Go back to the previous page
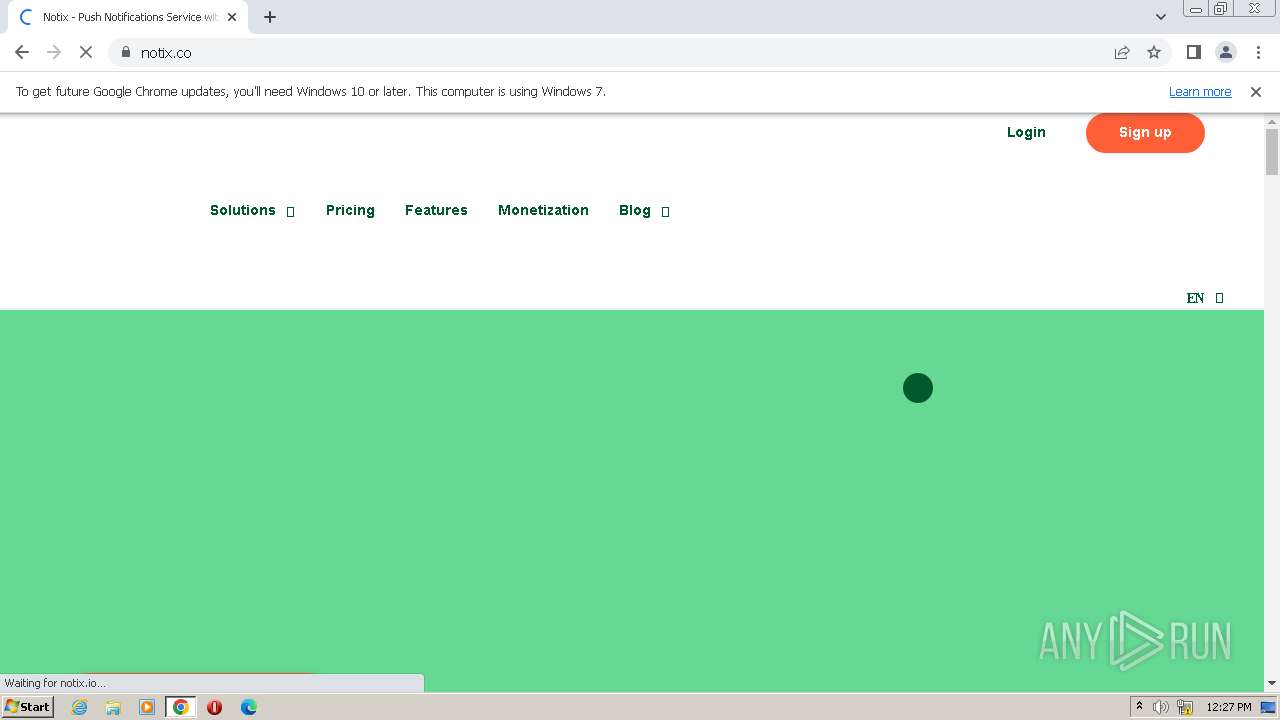The image size is (1280, 720). [x=22, y=52]
